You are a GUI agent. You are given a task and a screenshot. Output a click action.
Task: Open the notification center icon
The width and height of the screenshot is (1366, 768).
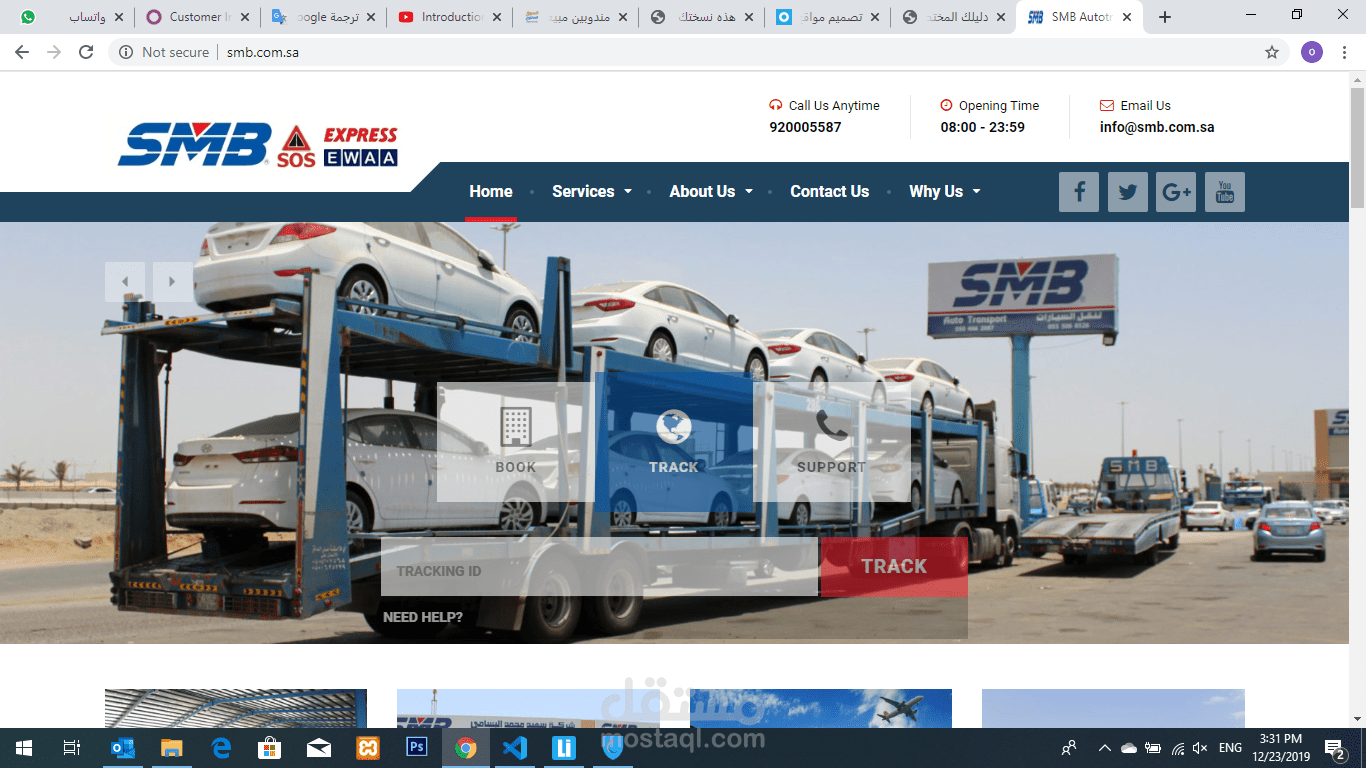tap(1335, 747)
